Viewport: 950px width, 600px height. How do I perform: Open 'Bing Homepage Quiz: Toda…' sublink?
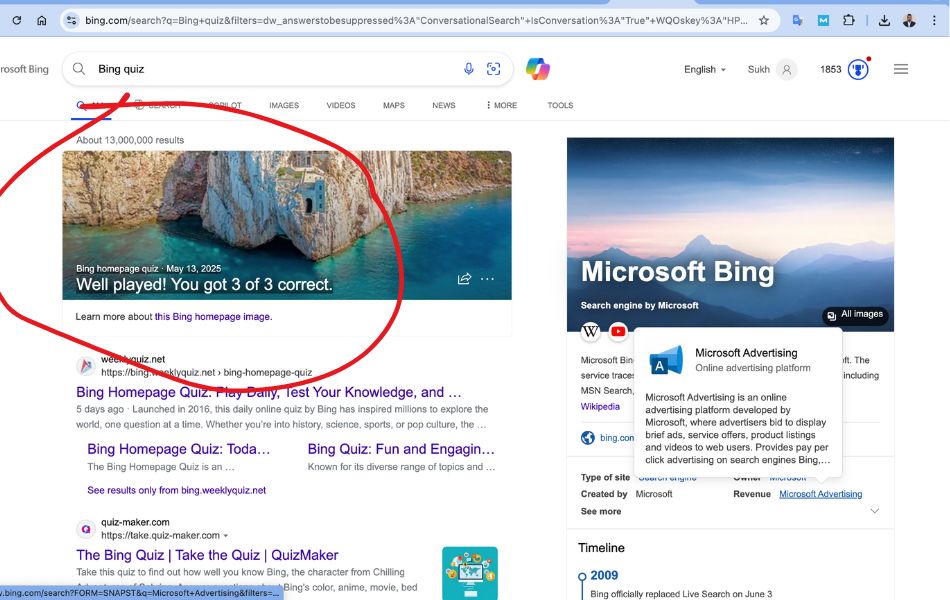tap(179, 449)
